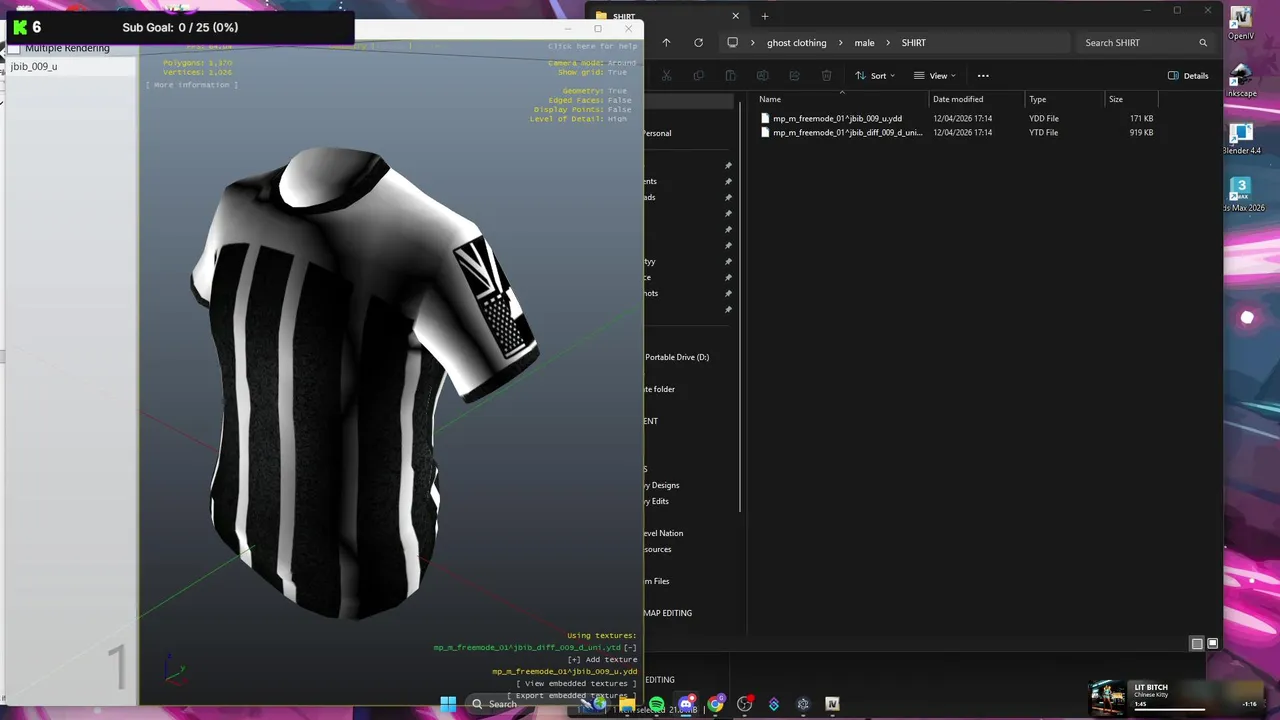Click the Paste icon in Explorer toolbar
Viewport: 1280px width, 720px height.
(730, 76)
